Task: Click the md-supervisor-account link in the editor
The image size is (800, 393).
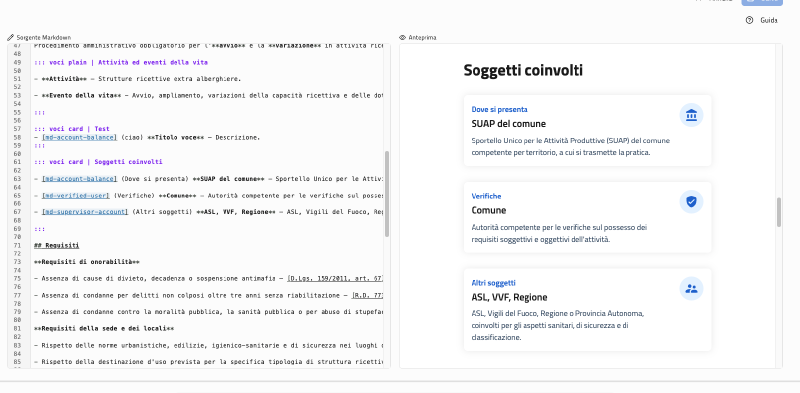Action: 85,212
